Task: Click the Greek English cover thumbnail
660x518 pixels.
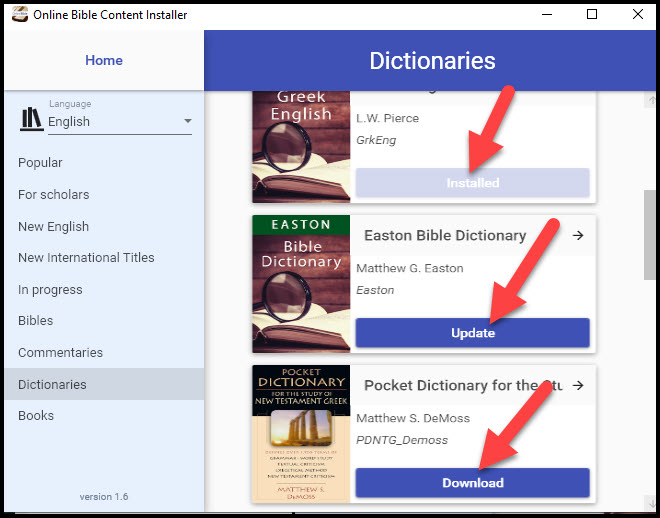Action: [301, 147]
